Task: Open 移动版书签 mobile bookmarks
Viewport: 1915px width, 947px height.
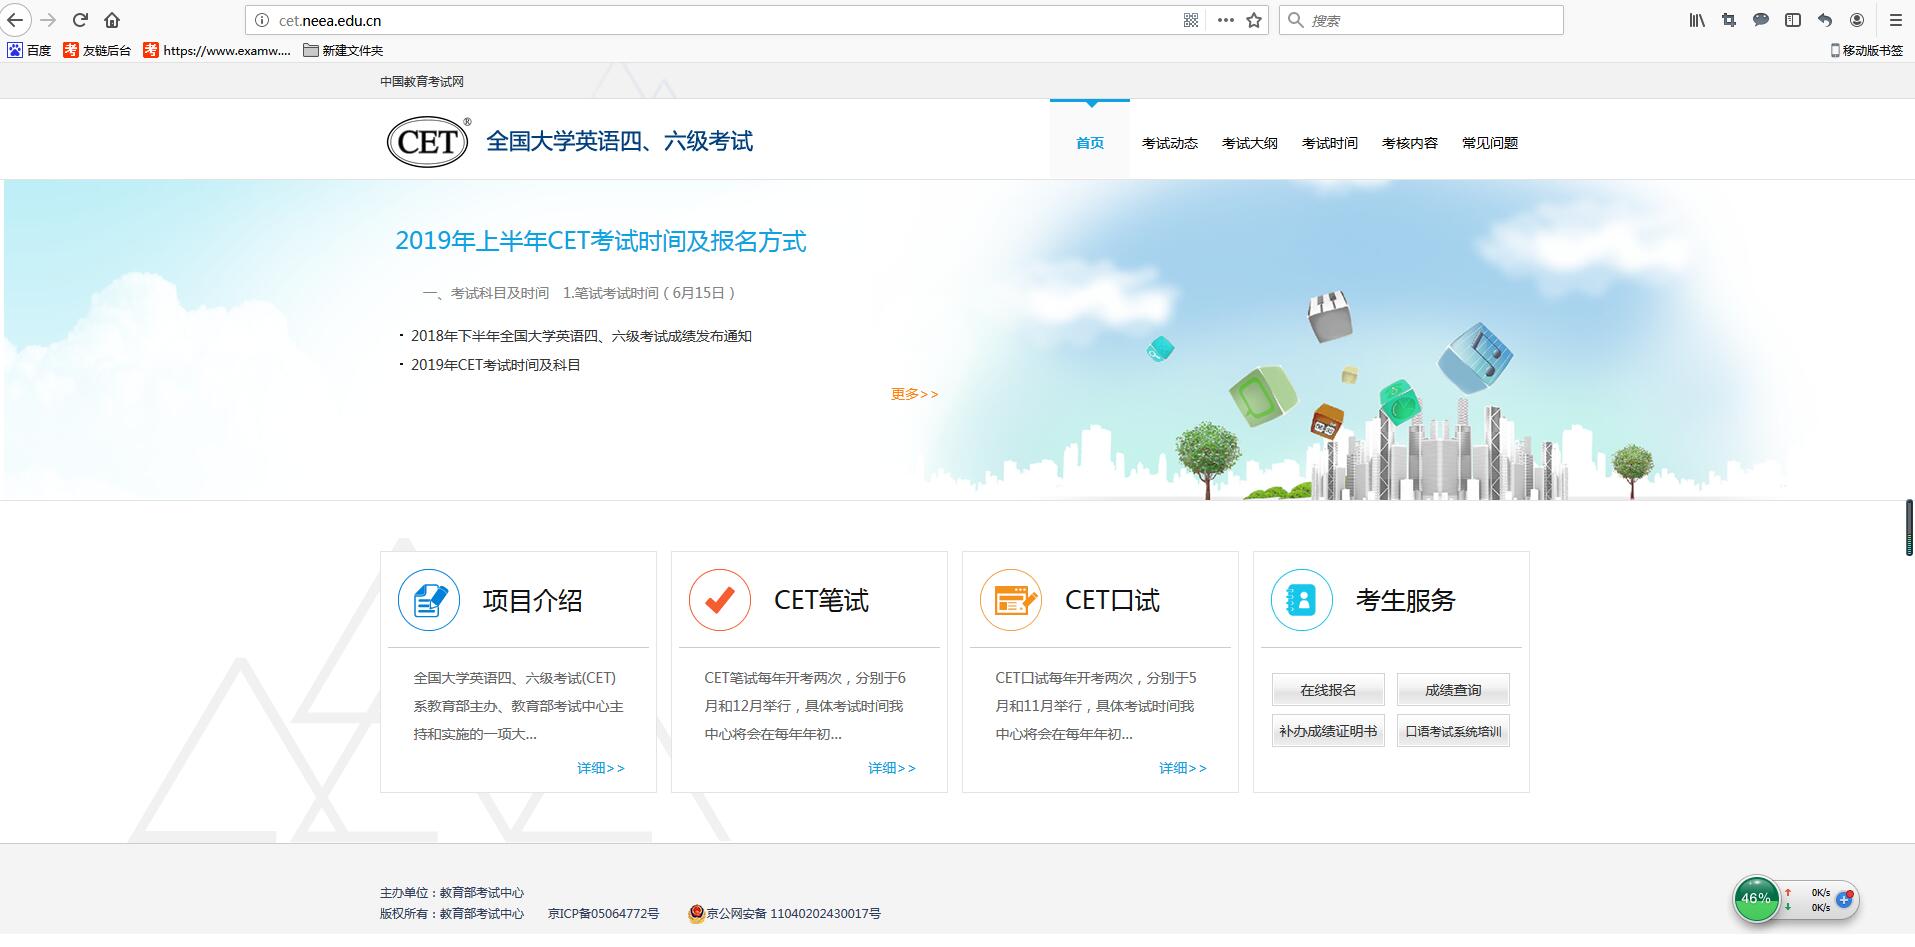Action: click(1866, 50)
